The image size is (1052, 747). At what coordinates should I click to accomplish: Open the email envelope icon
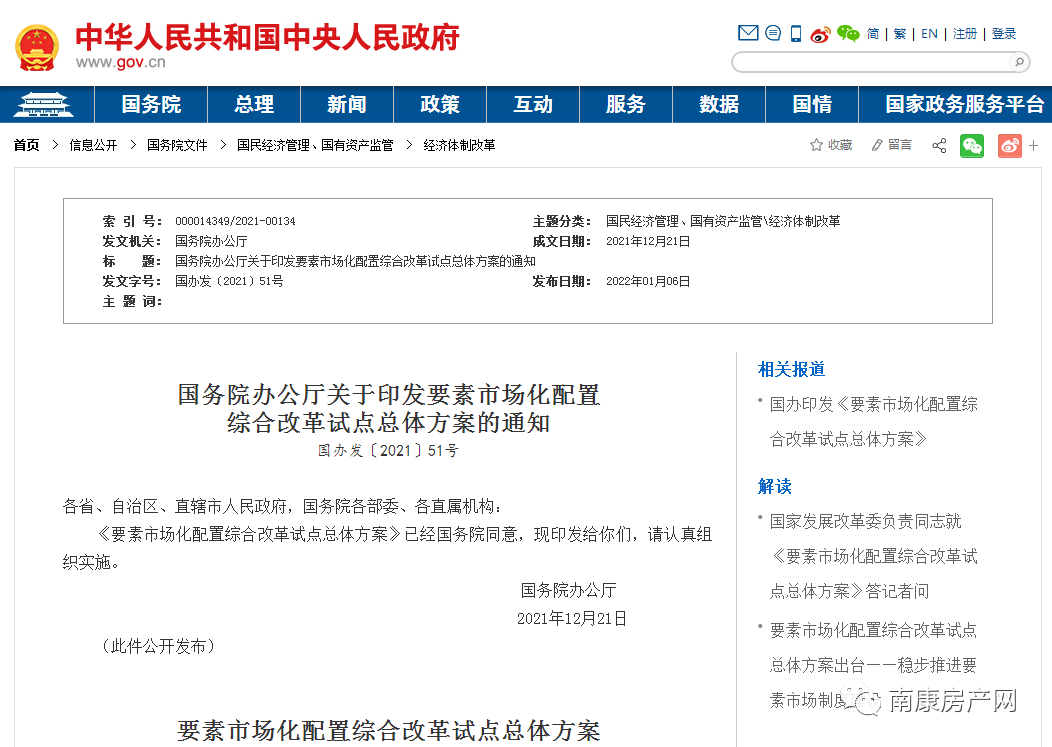tap(748, 33)
